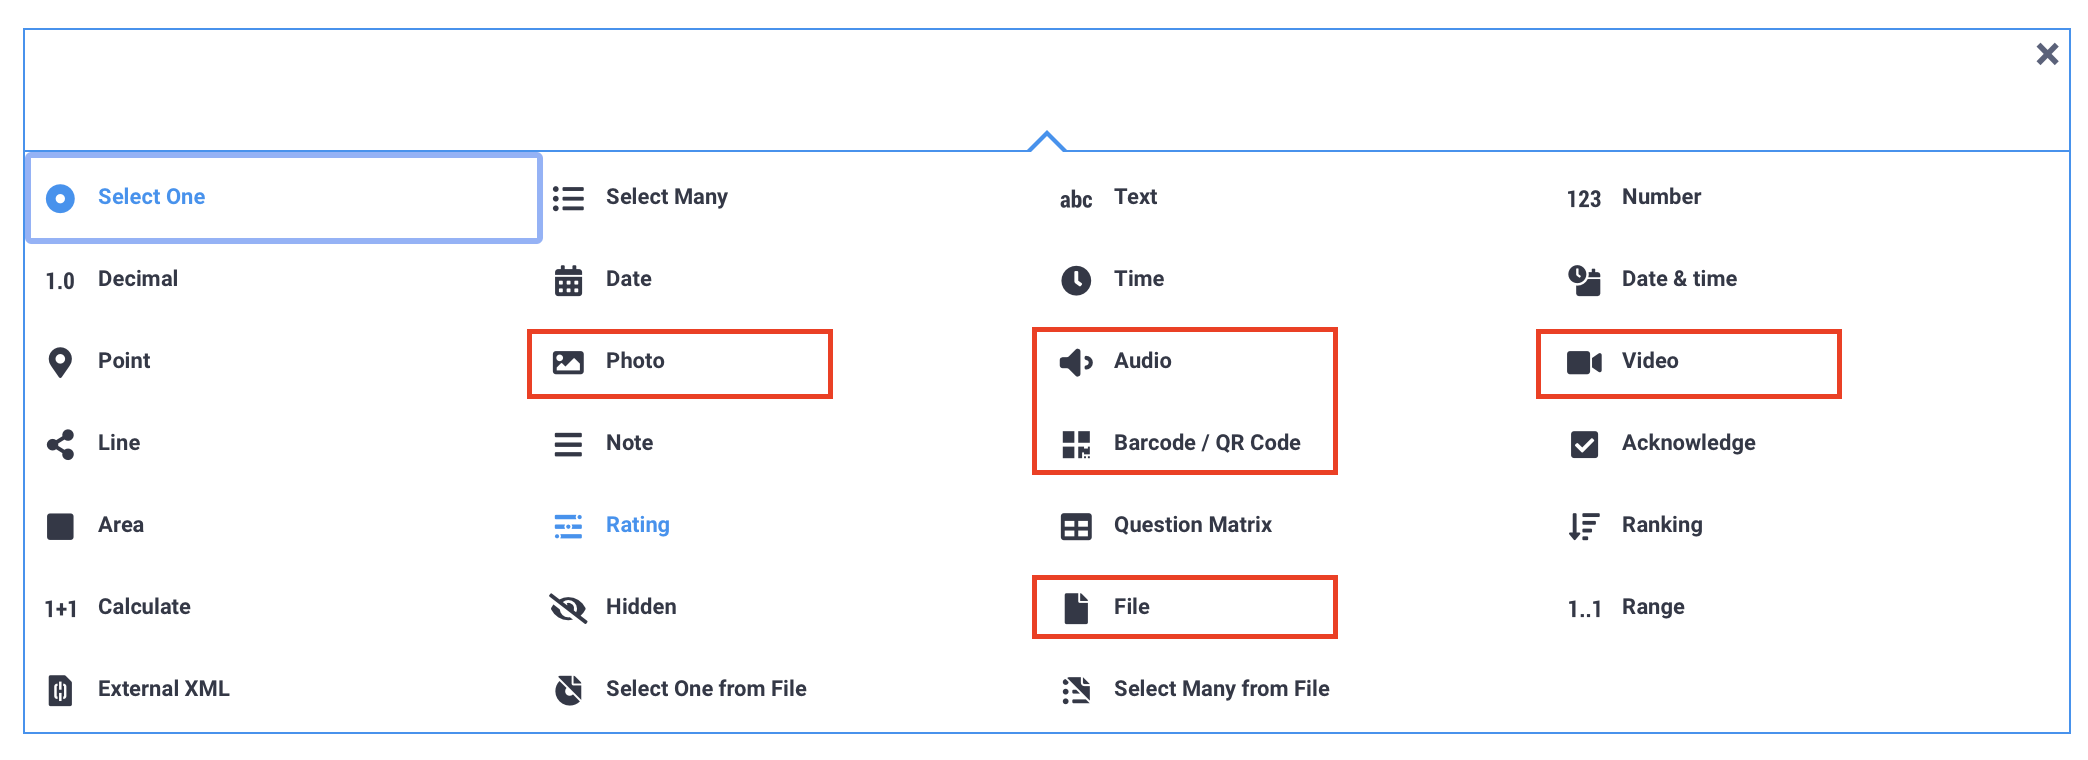Select One question type radio option

pyautogui.click(x=152, y=197)
